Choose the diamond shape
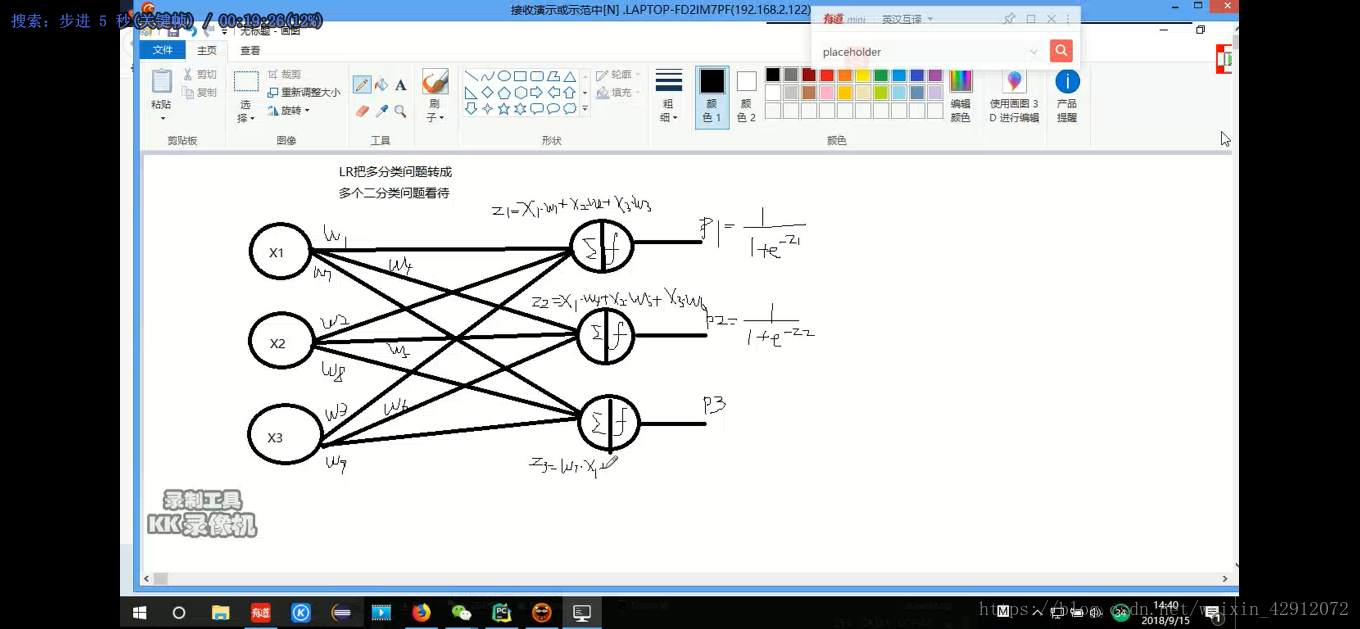The width and height of the screenshot is (1360, 629). pos(488,92)
